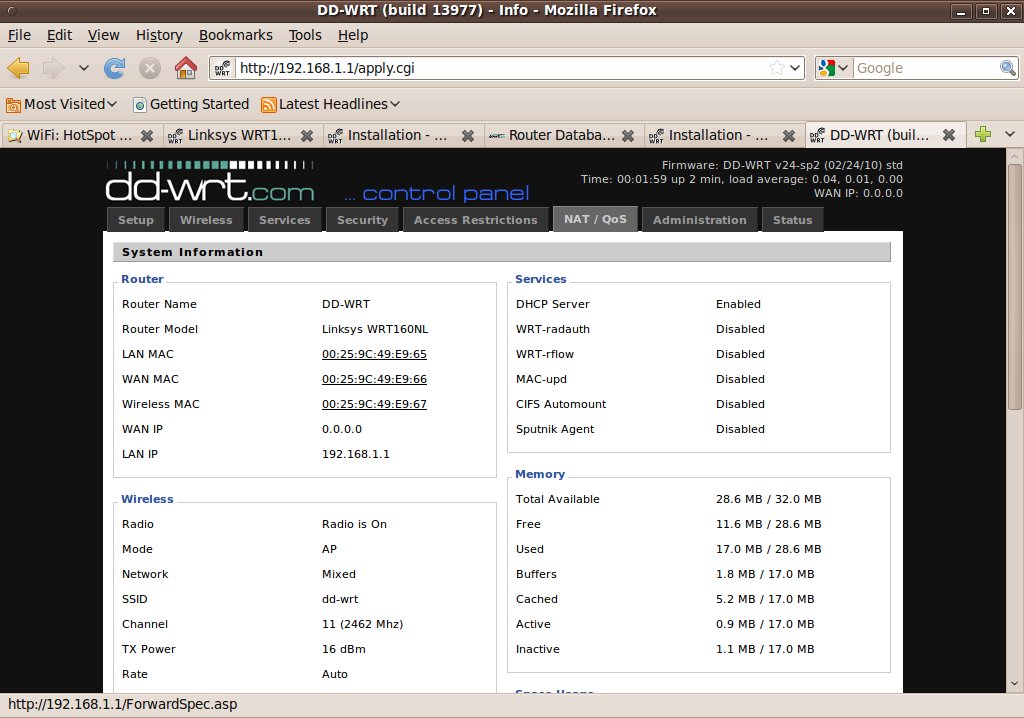Open the back/forward history dropdown arrow
1024x718 pixels.
click(x=83, y=68)
